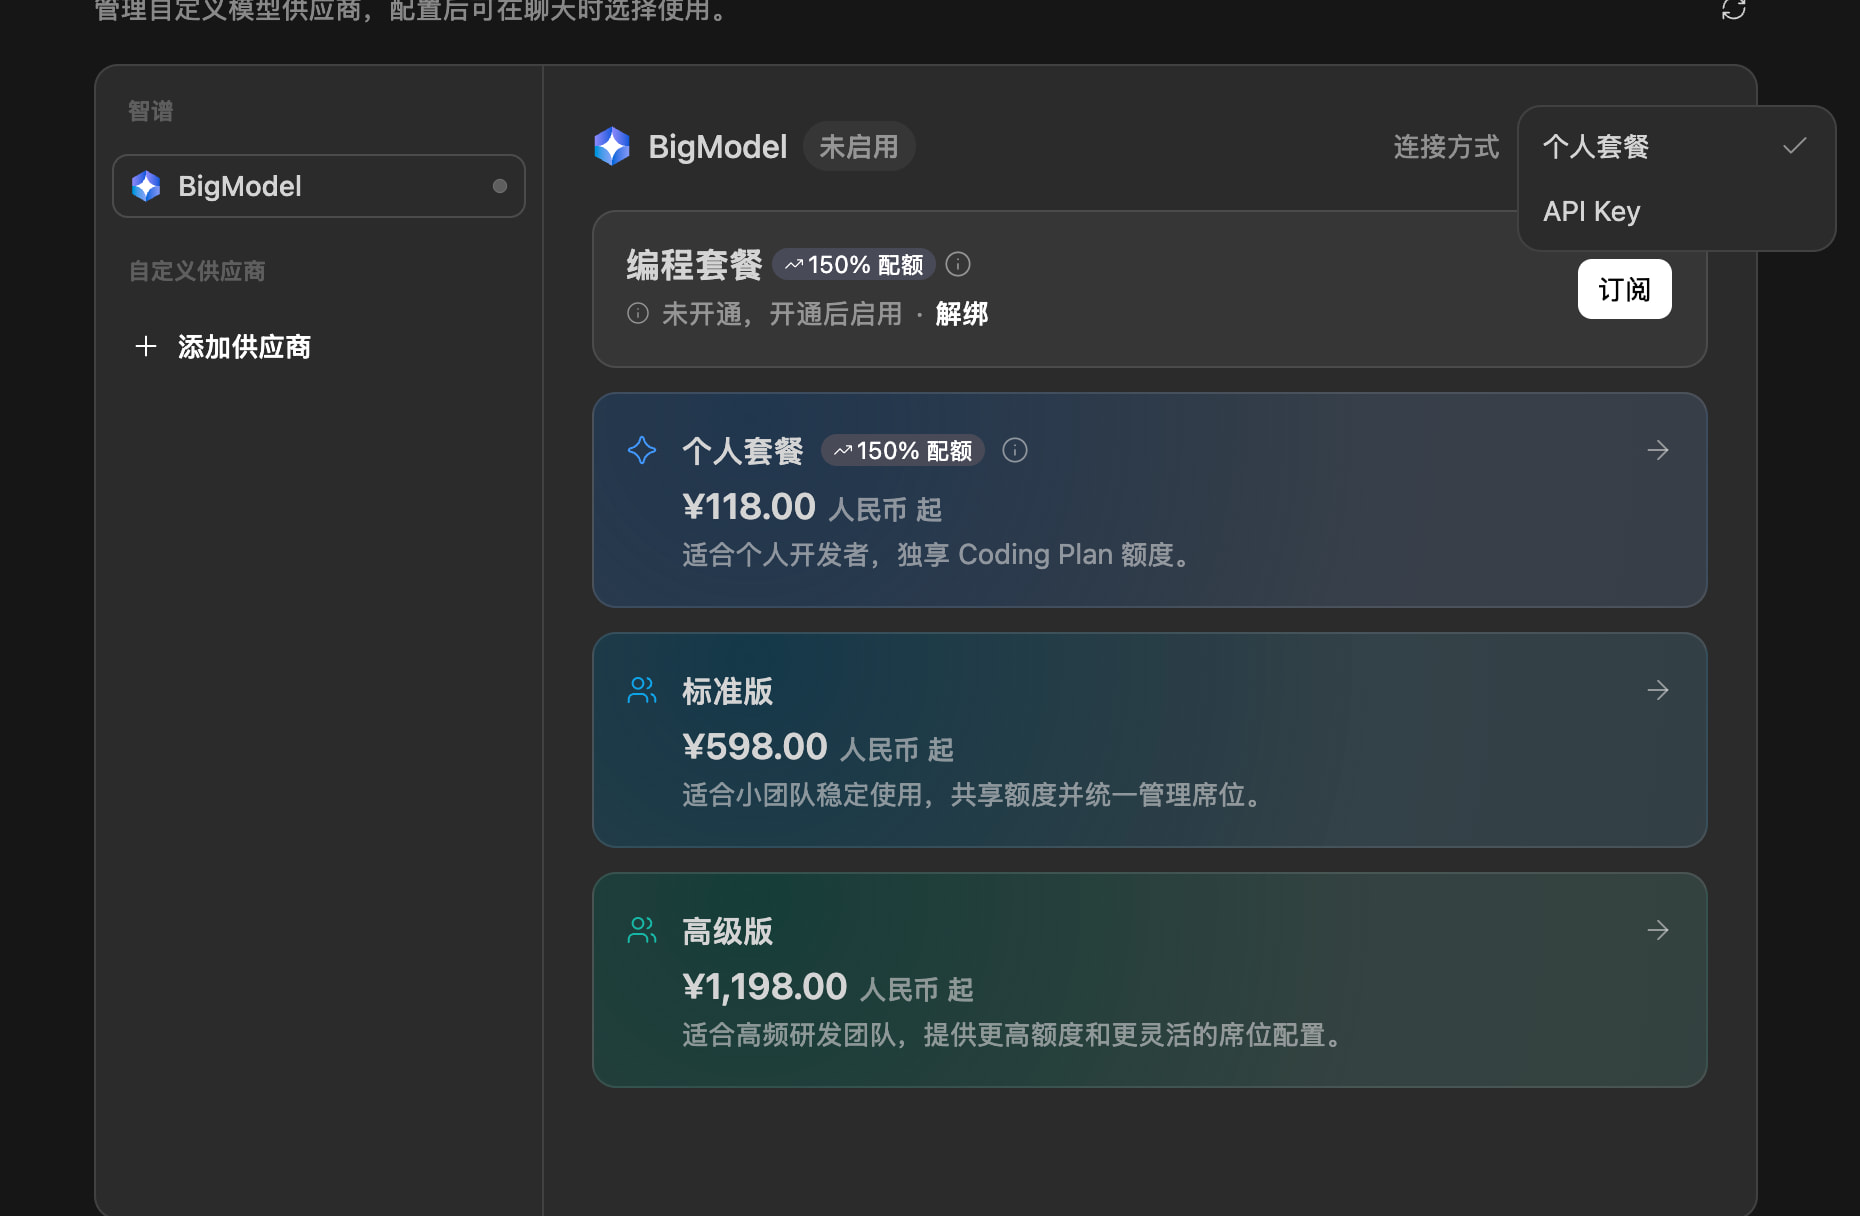Click the BigModel logo in the header

tap(612, 147)
